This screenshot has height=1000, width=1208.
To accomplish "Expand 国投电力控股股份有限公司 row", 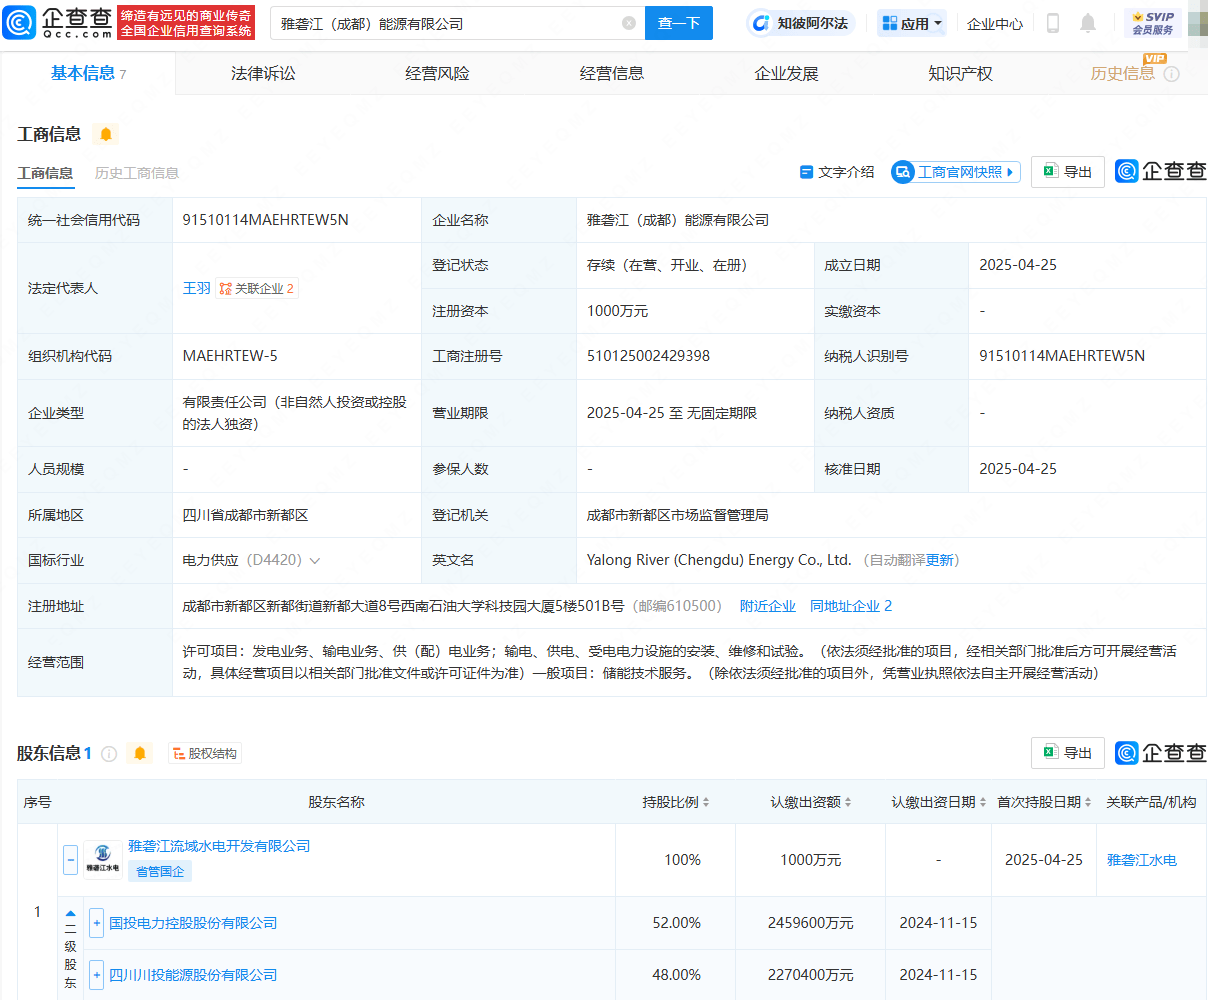I will [x=97, y=923].
